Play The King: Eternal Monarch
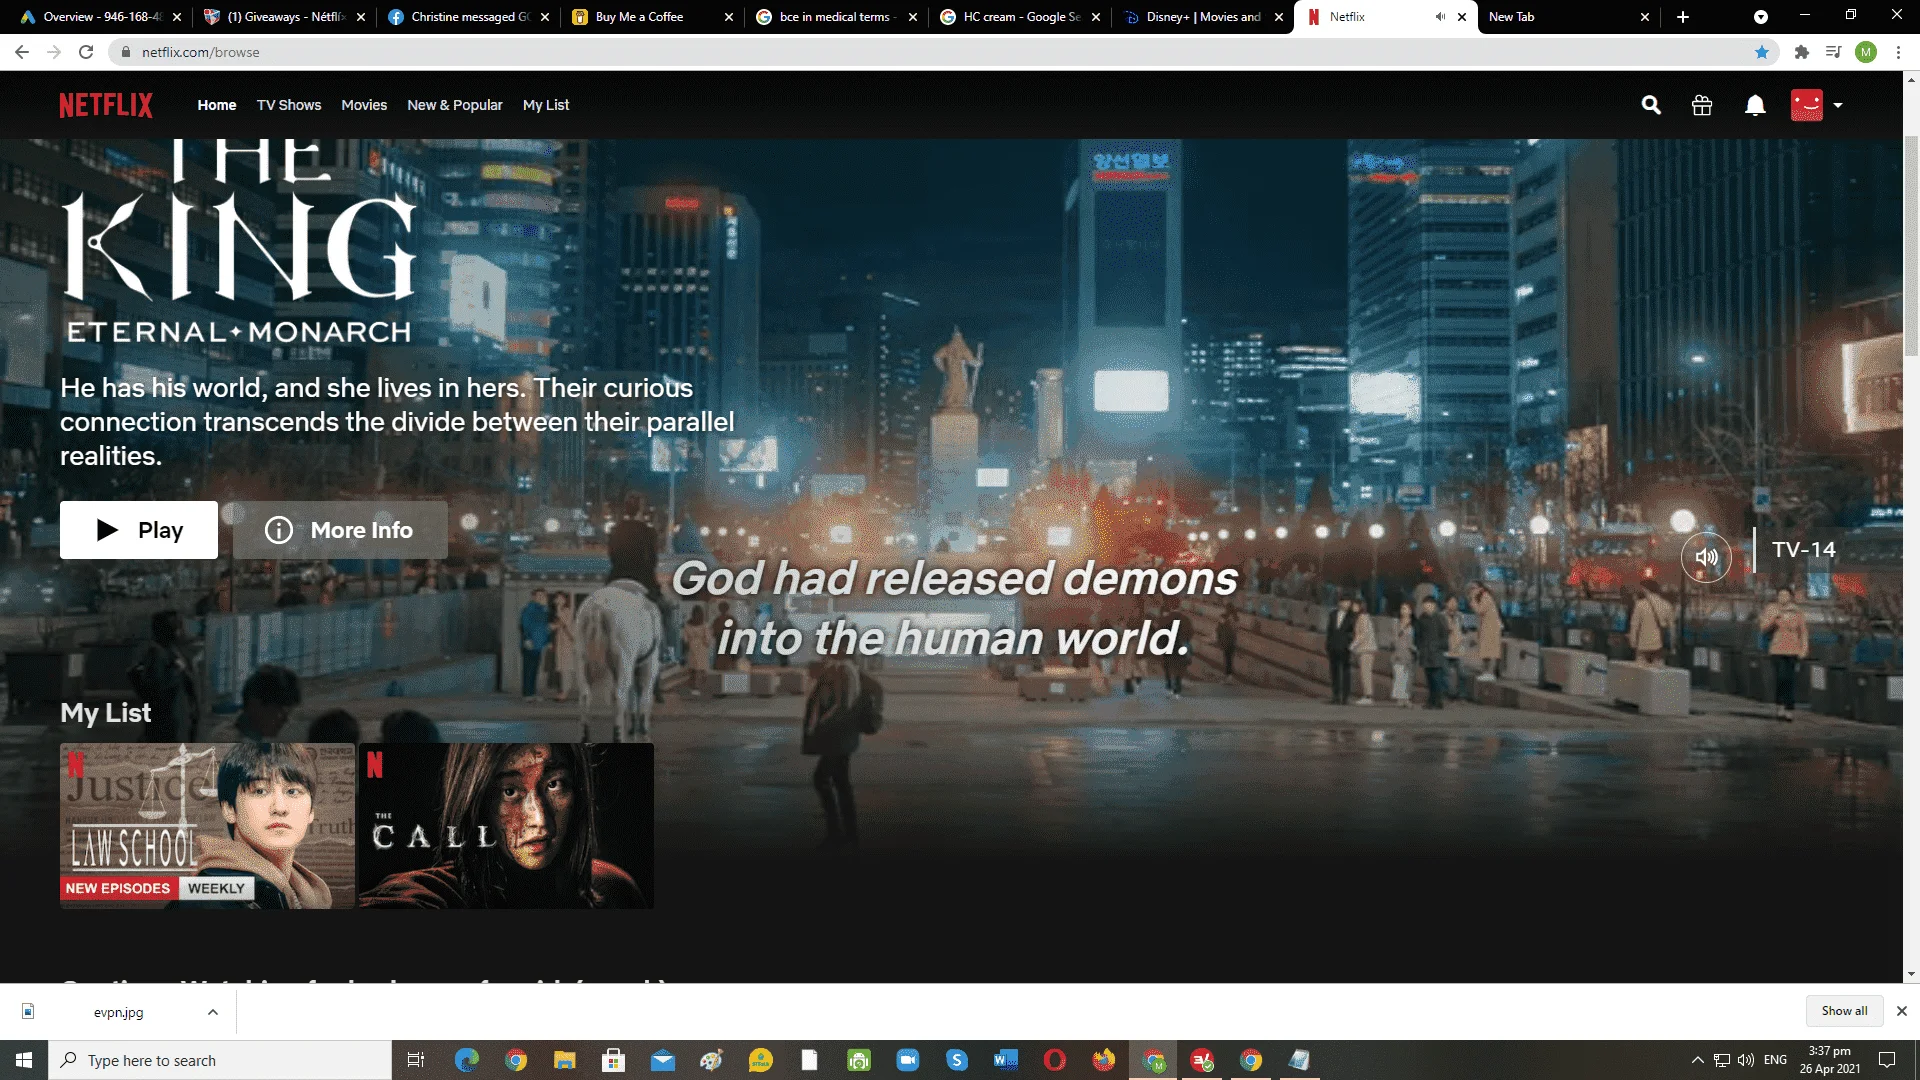 click(x=139, y=530)
